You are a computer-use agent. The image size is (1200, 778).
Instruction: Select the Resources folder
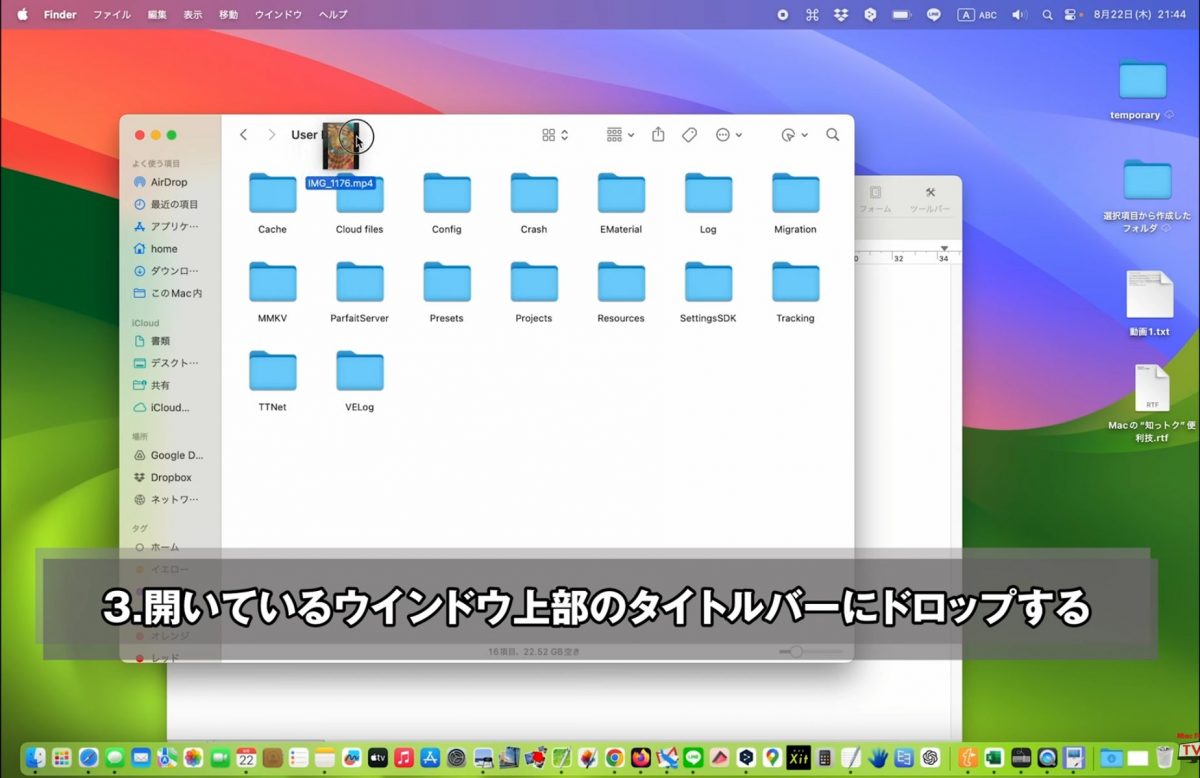(x=621, y=293)
